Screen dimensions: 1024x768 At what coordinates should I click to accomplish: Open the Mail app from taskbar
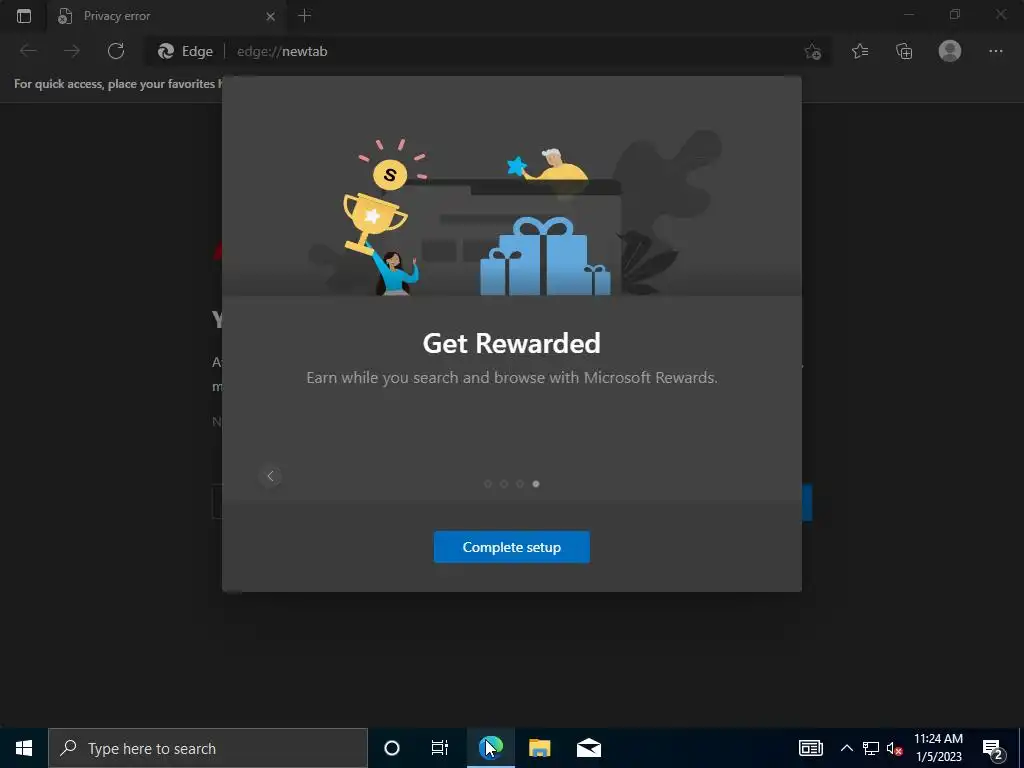pyautogui.click(x=588, y=748)
